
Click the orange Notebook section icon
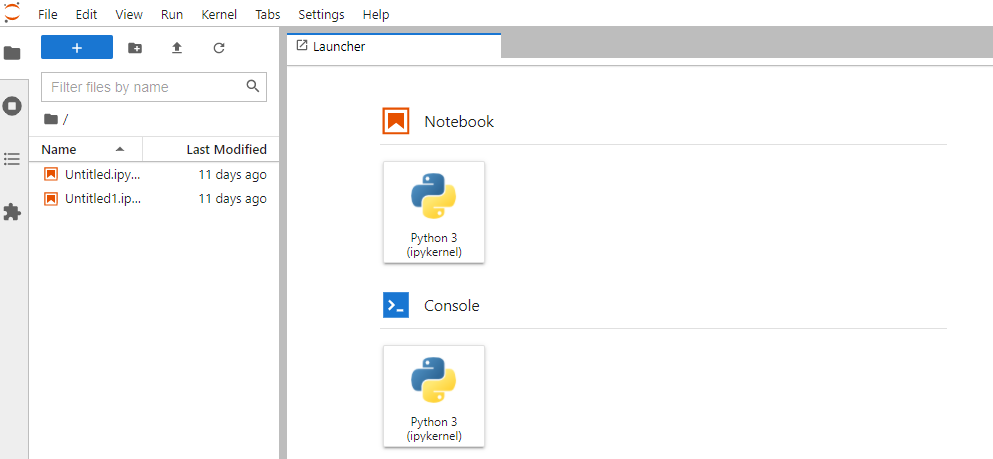(396, 121)
